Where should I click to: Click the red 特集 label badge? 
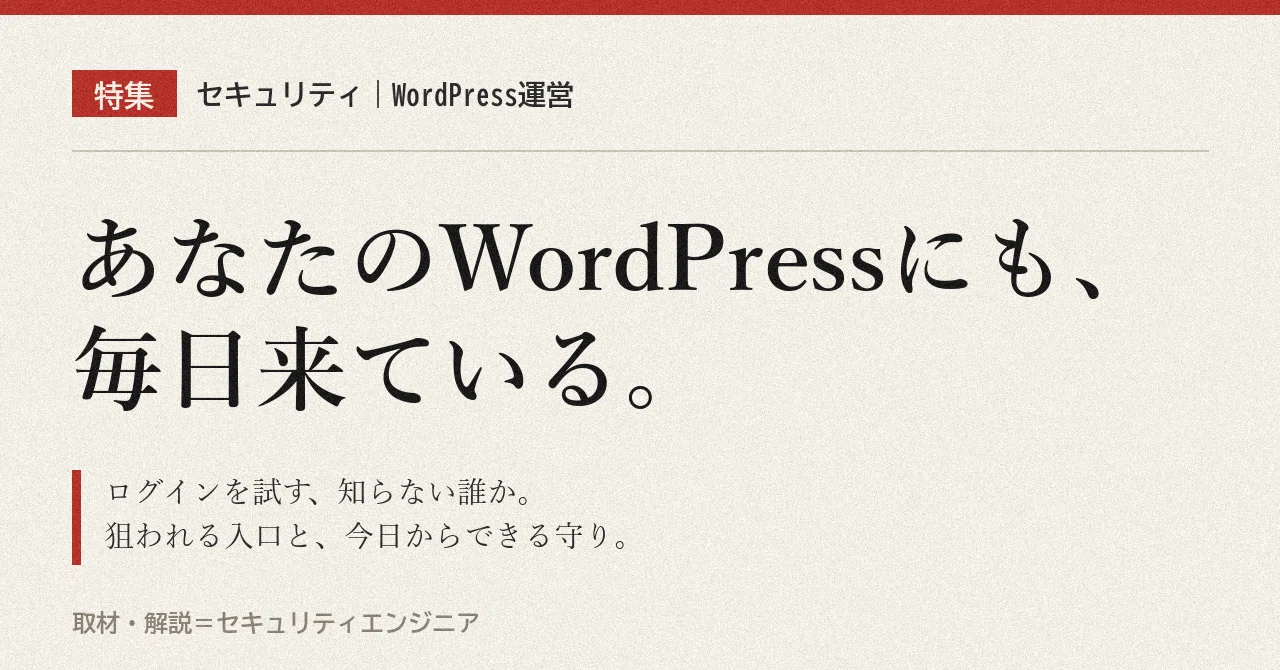[124, 94]
